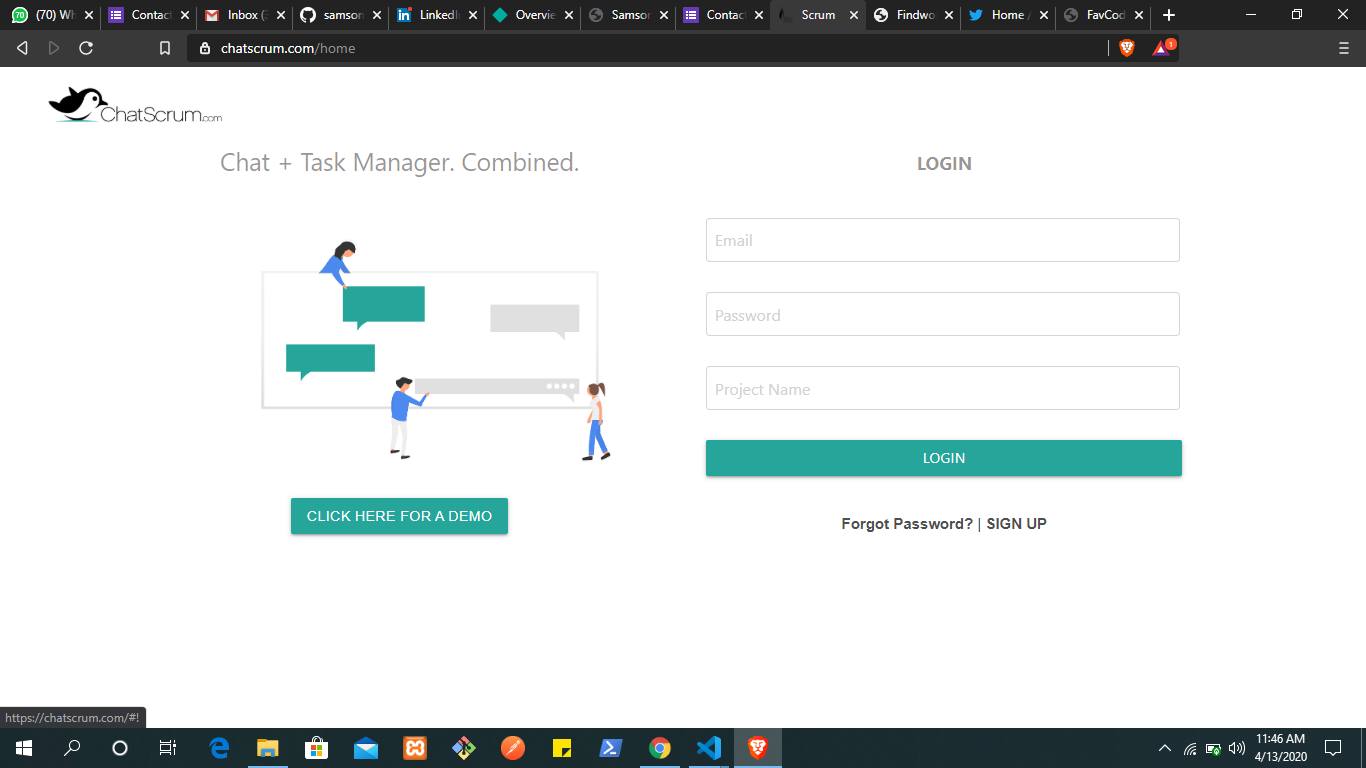The height and width of the screenshot is (768, 1366).
Task: Click the CLICK HERE FOR A DEMO button
Action: click(399, 516)
